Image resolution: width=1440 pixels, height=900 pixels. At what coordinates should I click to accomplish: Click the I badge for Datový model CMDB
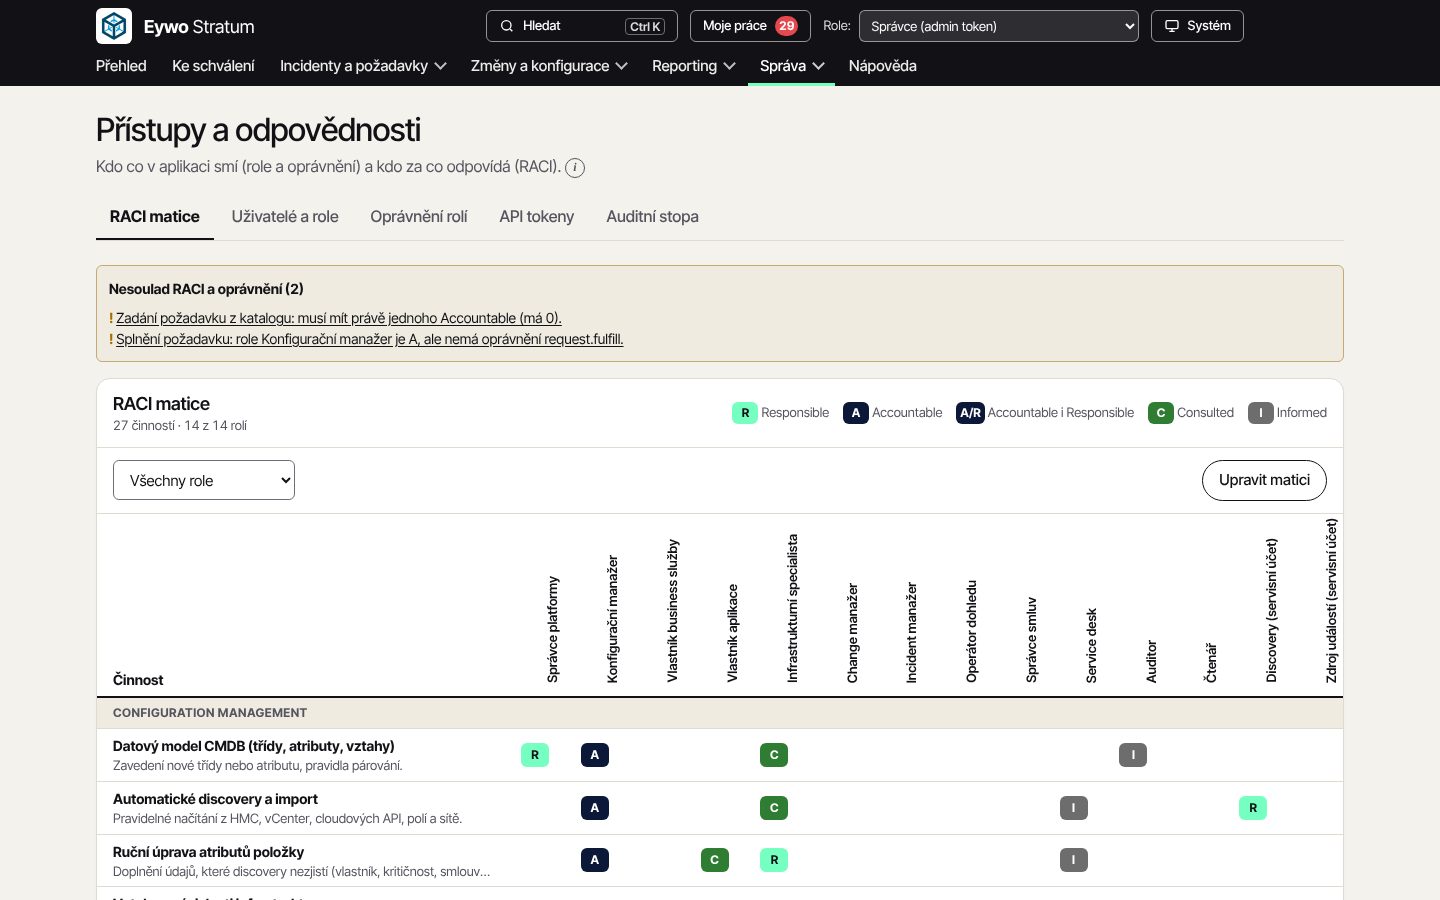(1133, 755)
